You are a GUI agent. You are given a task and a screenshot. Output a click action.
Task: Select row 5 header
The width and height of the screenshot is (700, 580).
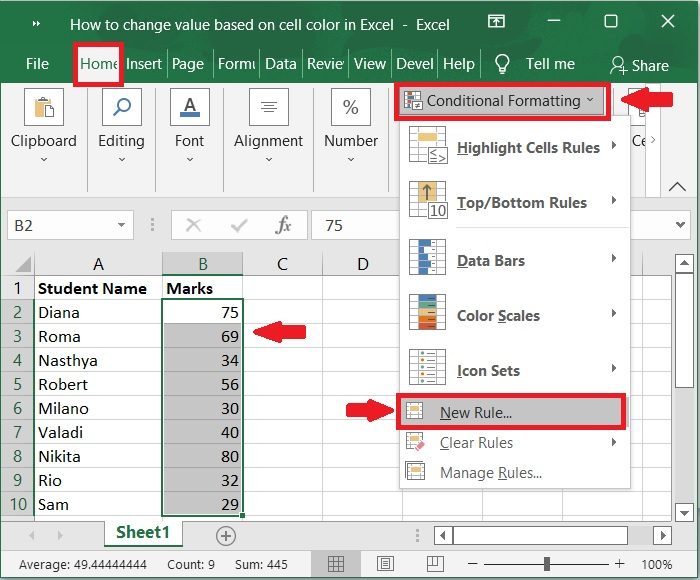pyautogui.click(x=17, y=384)
